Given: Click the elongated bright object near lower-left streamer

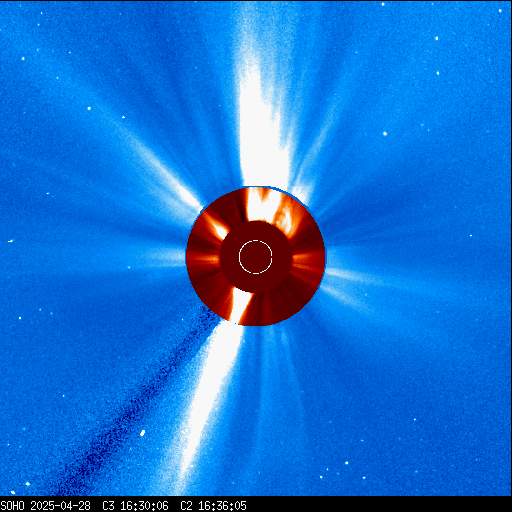Looking at the screenshot, I should 142,433.
